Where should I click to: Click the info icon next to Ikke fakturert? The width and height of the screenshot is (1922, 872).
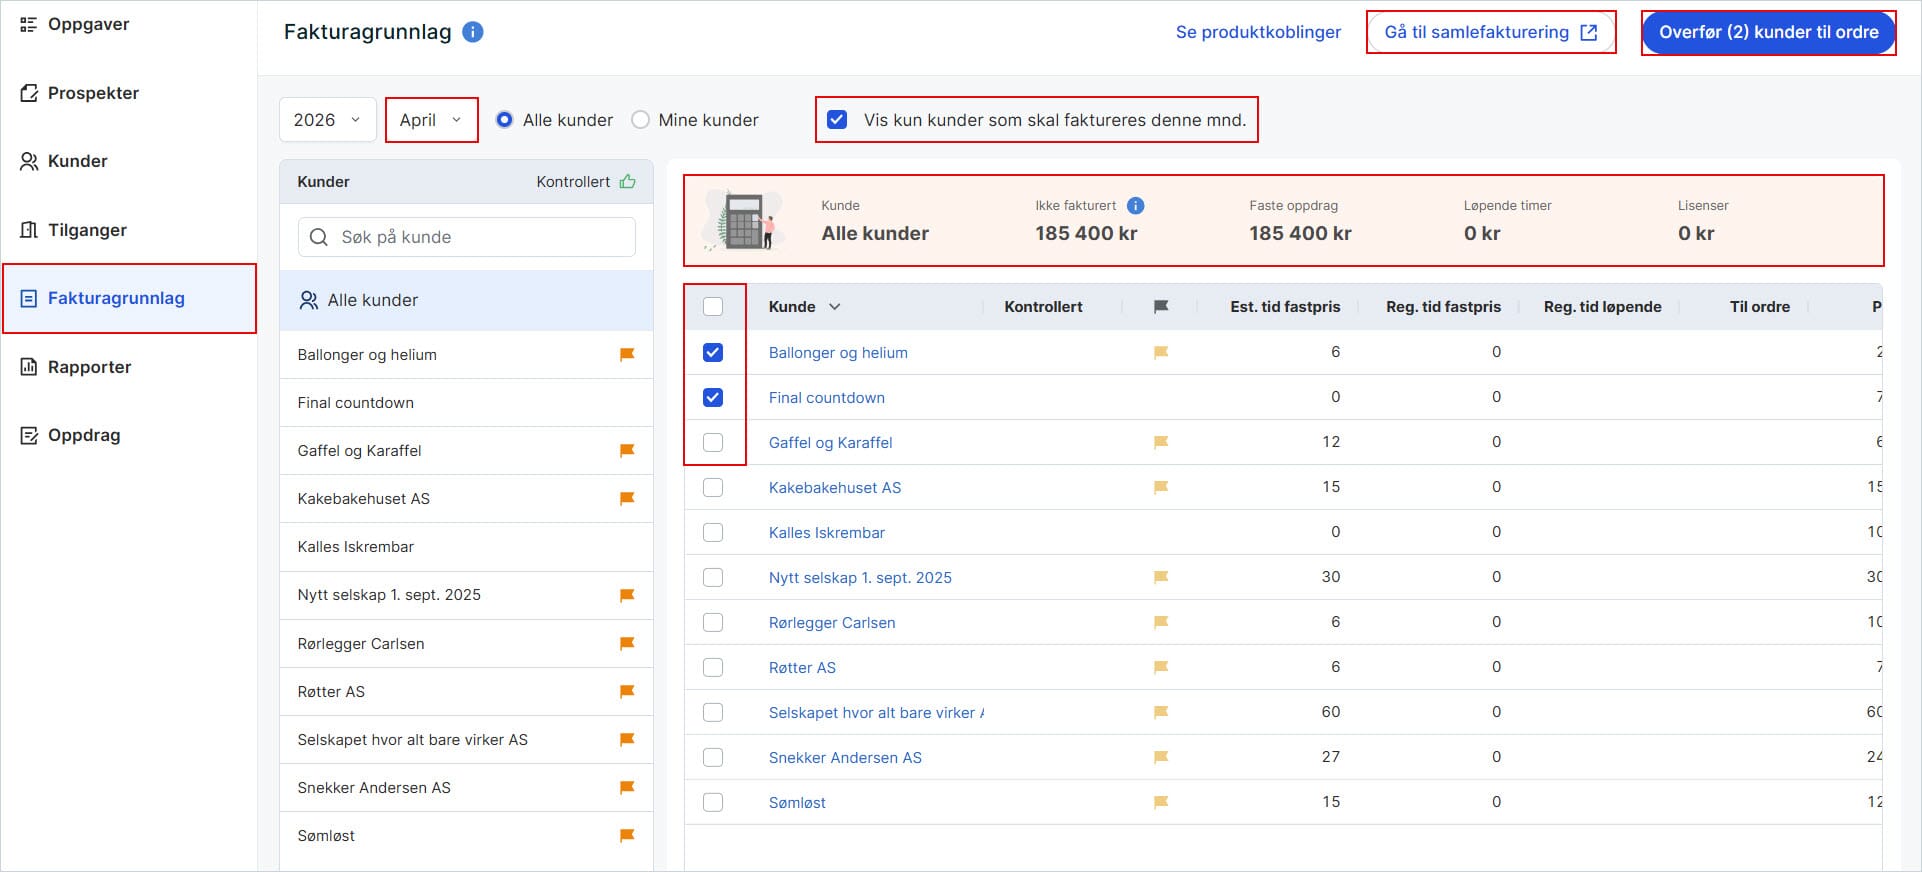[1135, 205]
